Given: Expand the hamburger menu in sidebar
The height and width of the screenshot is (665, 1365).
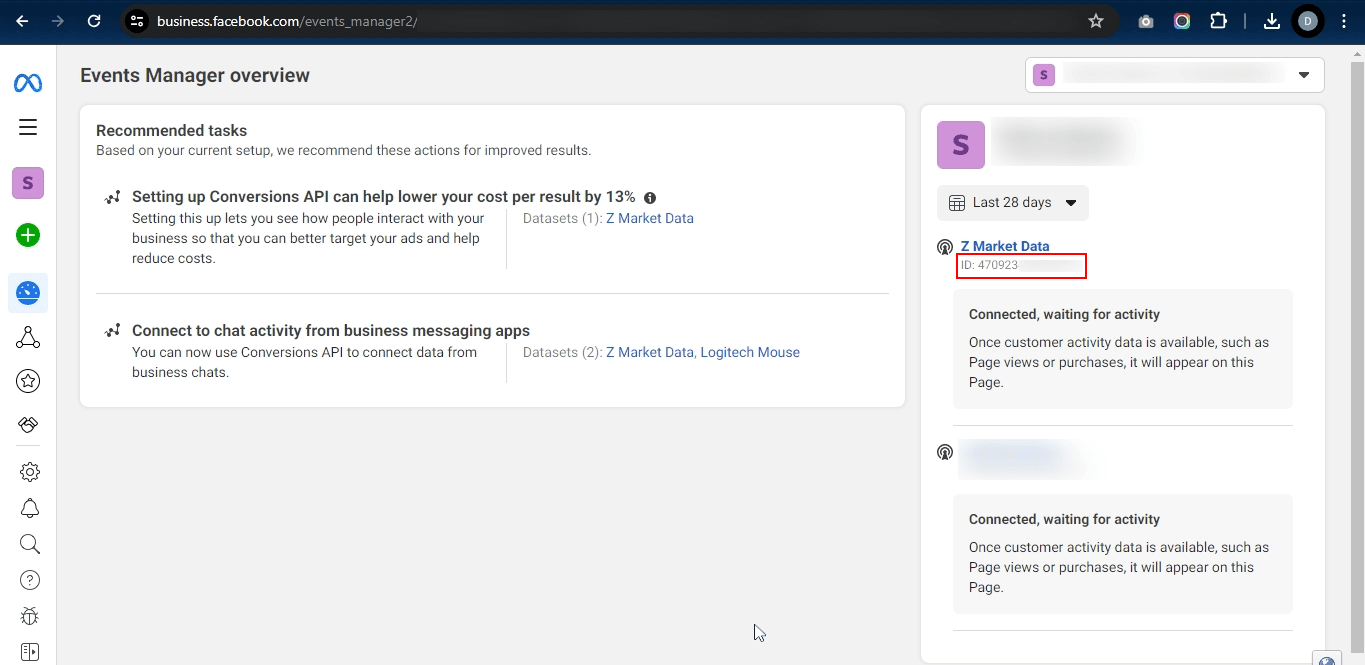Looking at the screenshot, I should tap(28, 127).
